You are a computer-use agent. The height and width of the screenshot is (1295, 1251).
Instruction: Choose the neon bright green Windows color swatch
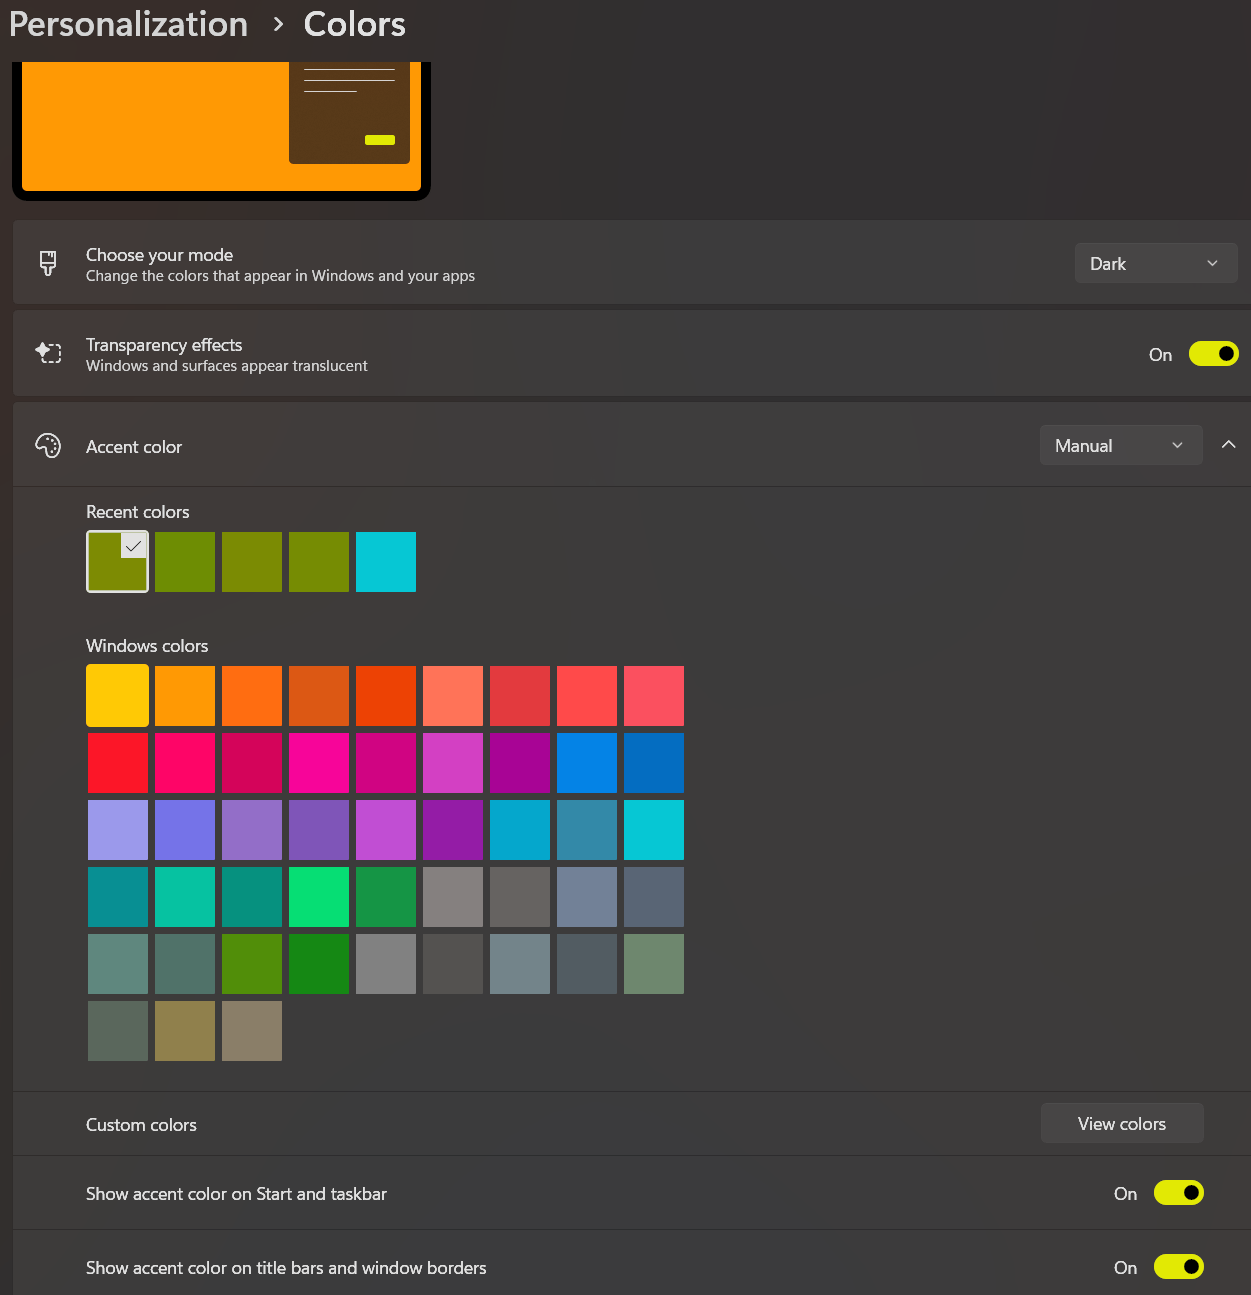tap(319, 897)
